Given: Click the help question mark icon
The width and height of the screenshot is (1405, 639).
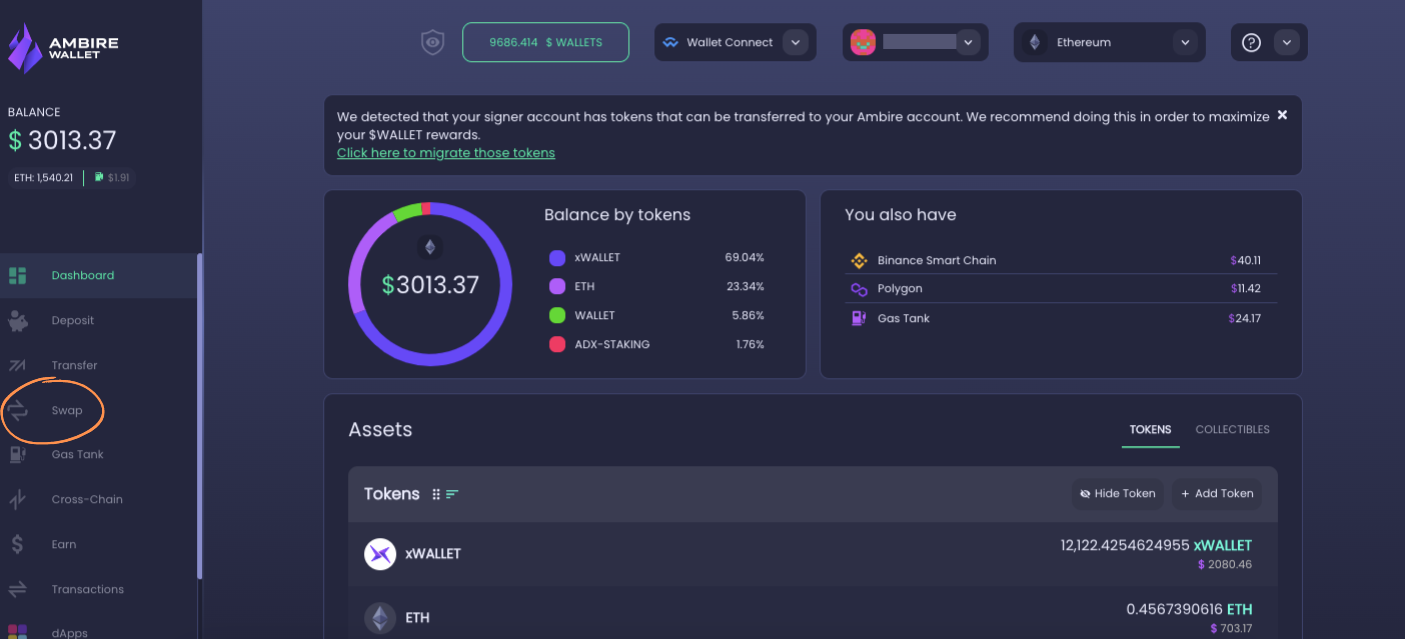Looking at the screenshot, I should point(1251,42).
